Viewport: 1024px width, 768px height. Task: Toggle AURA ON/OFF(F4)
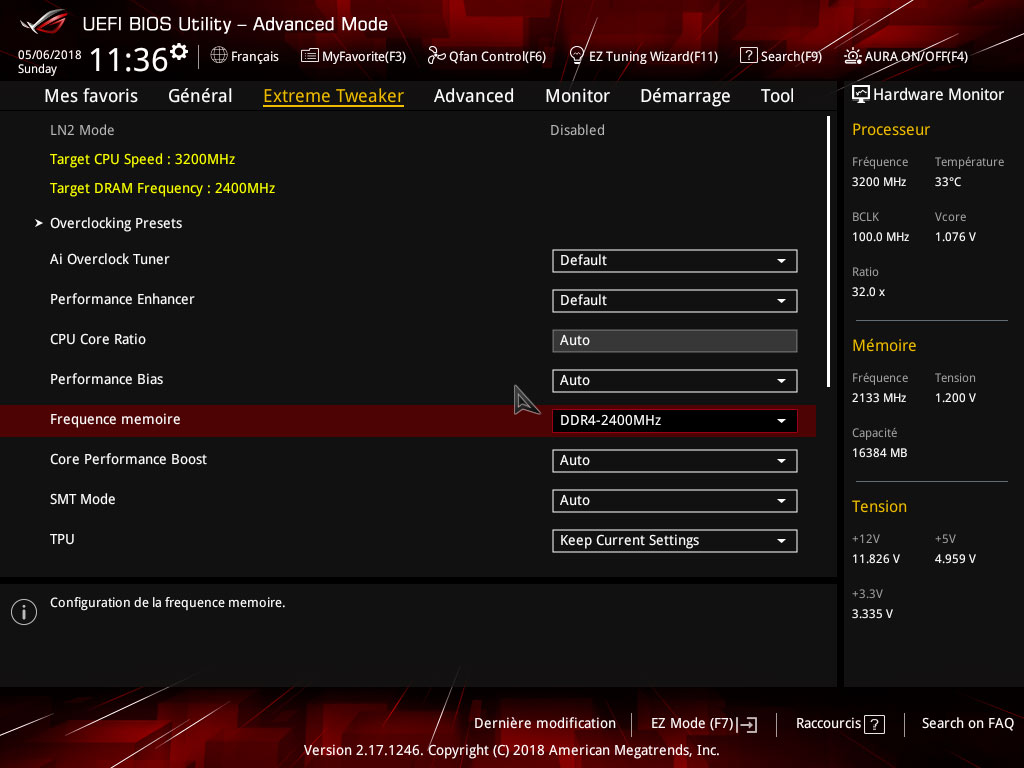point(906,56)
